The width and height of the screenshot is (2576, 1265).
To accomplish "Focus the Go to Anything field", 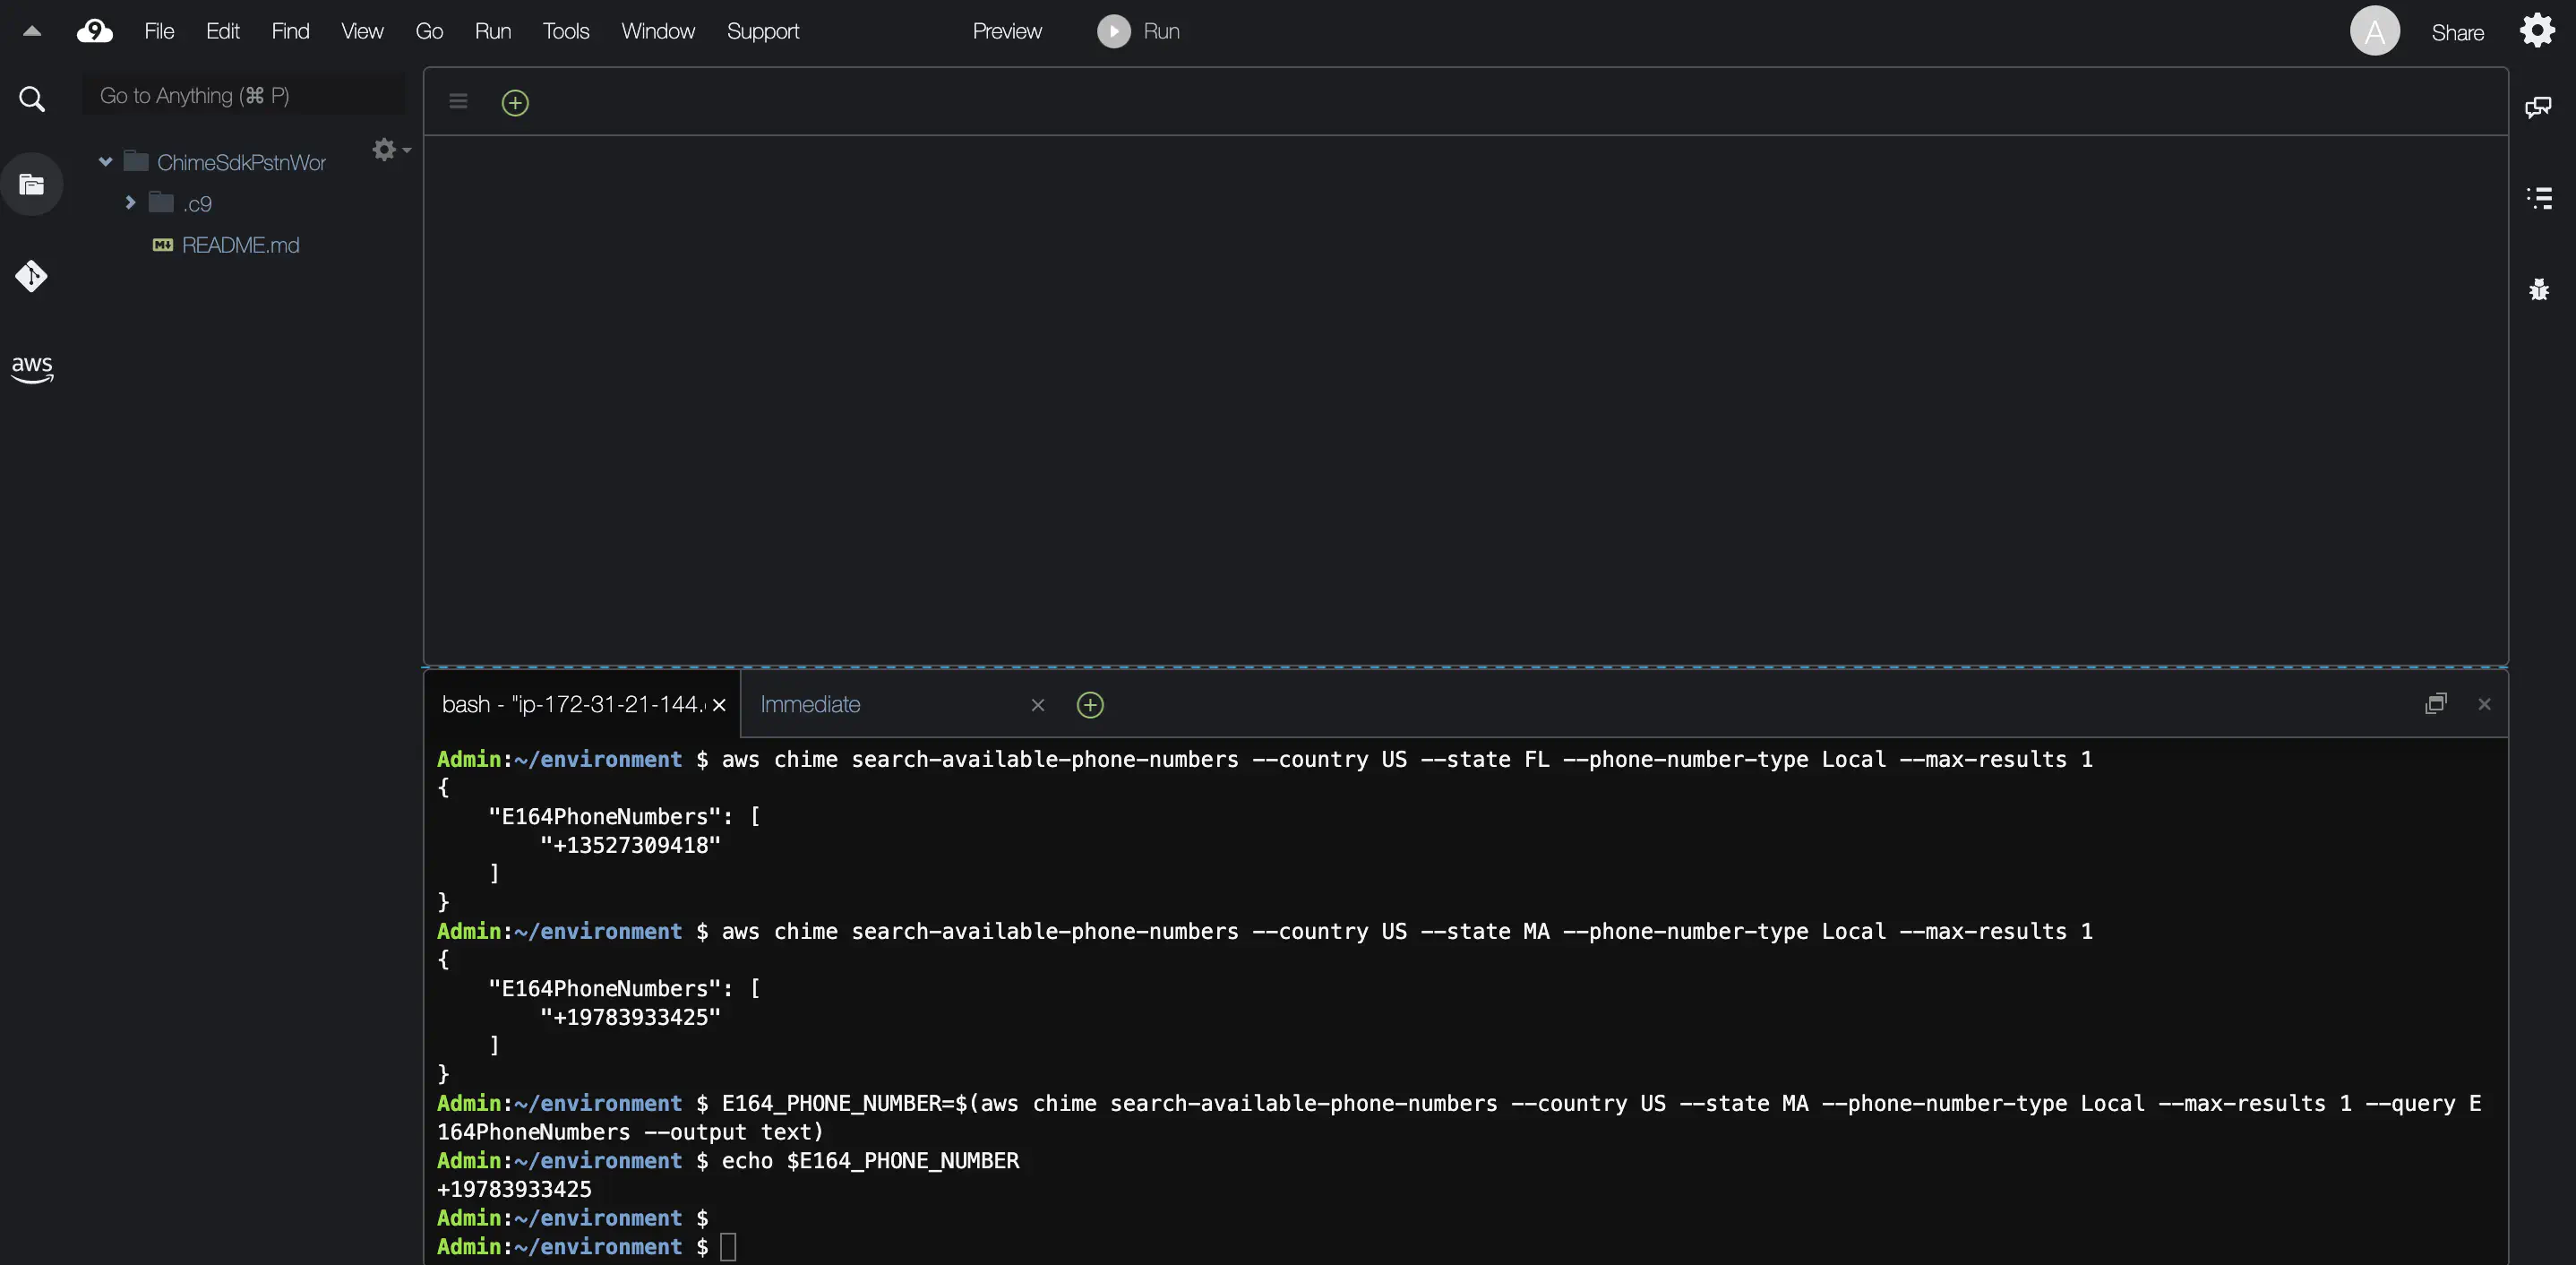I will pyautogui.click(x=243, y=95).
